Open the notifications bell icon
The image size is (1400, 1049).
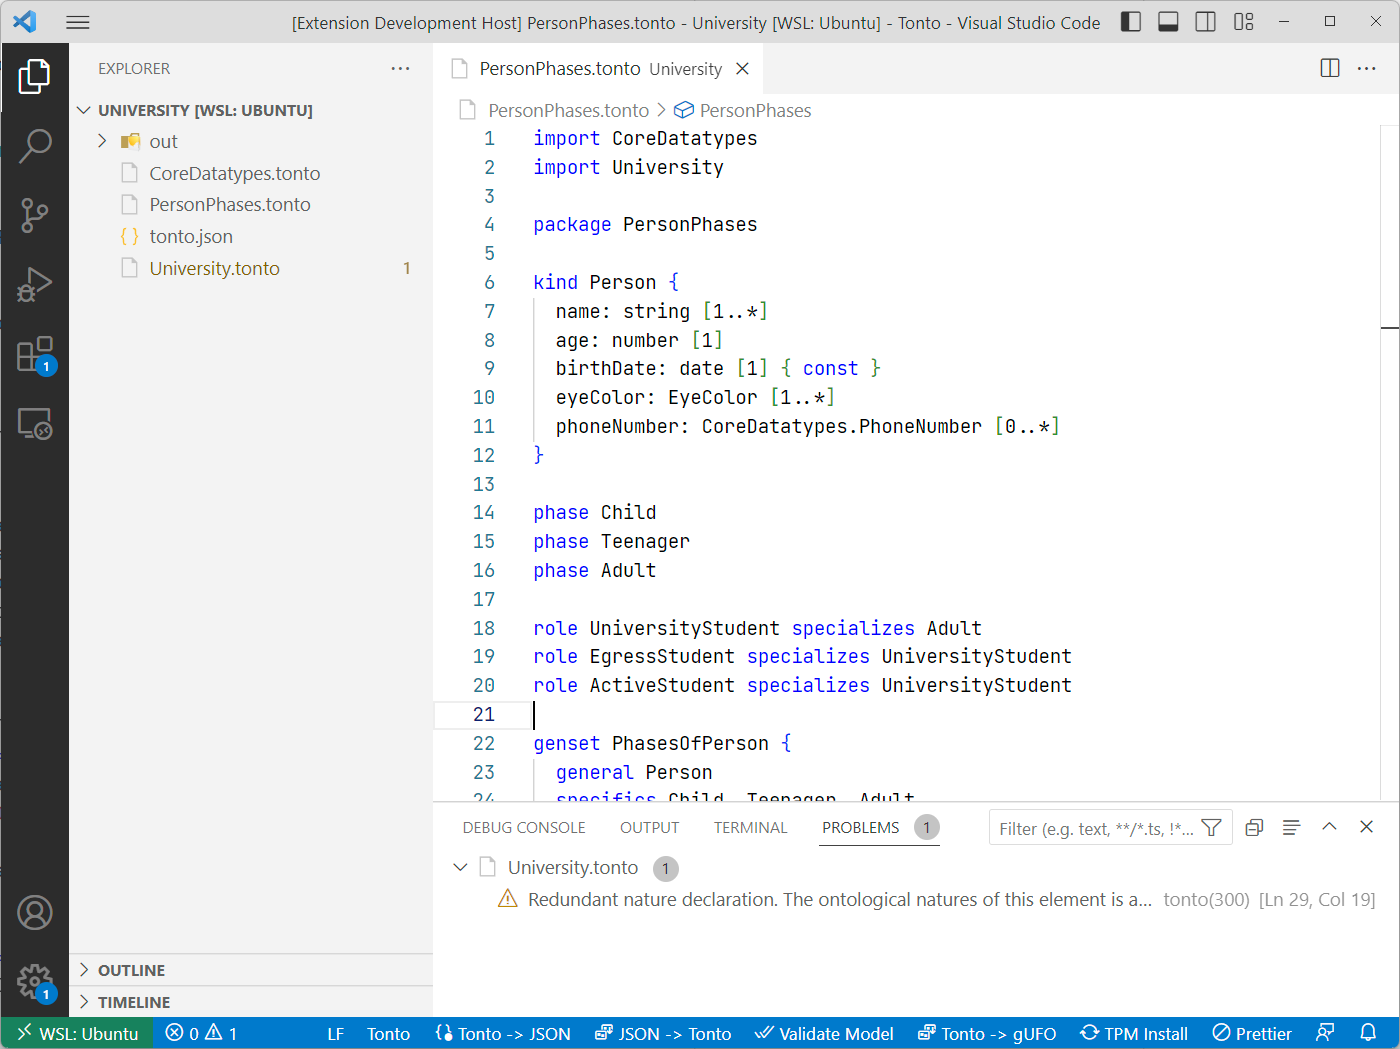tap(1368, 1033)
